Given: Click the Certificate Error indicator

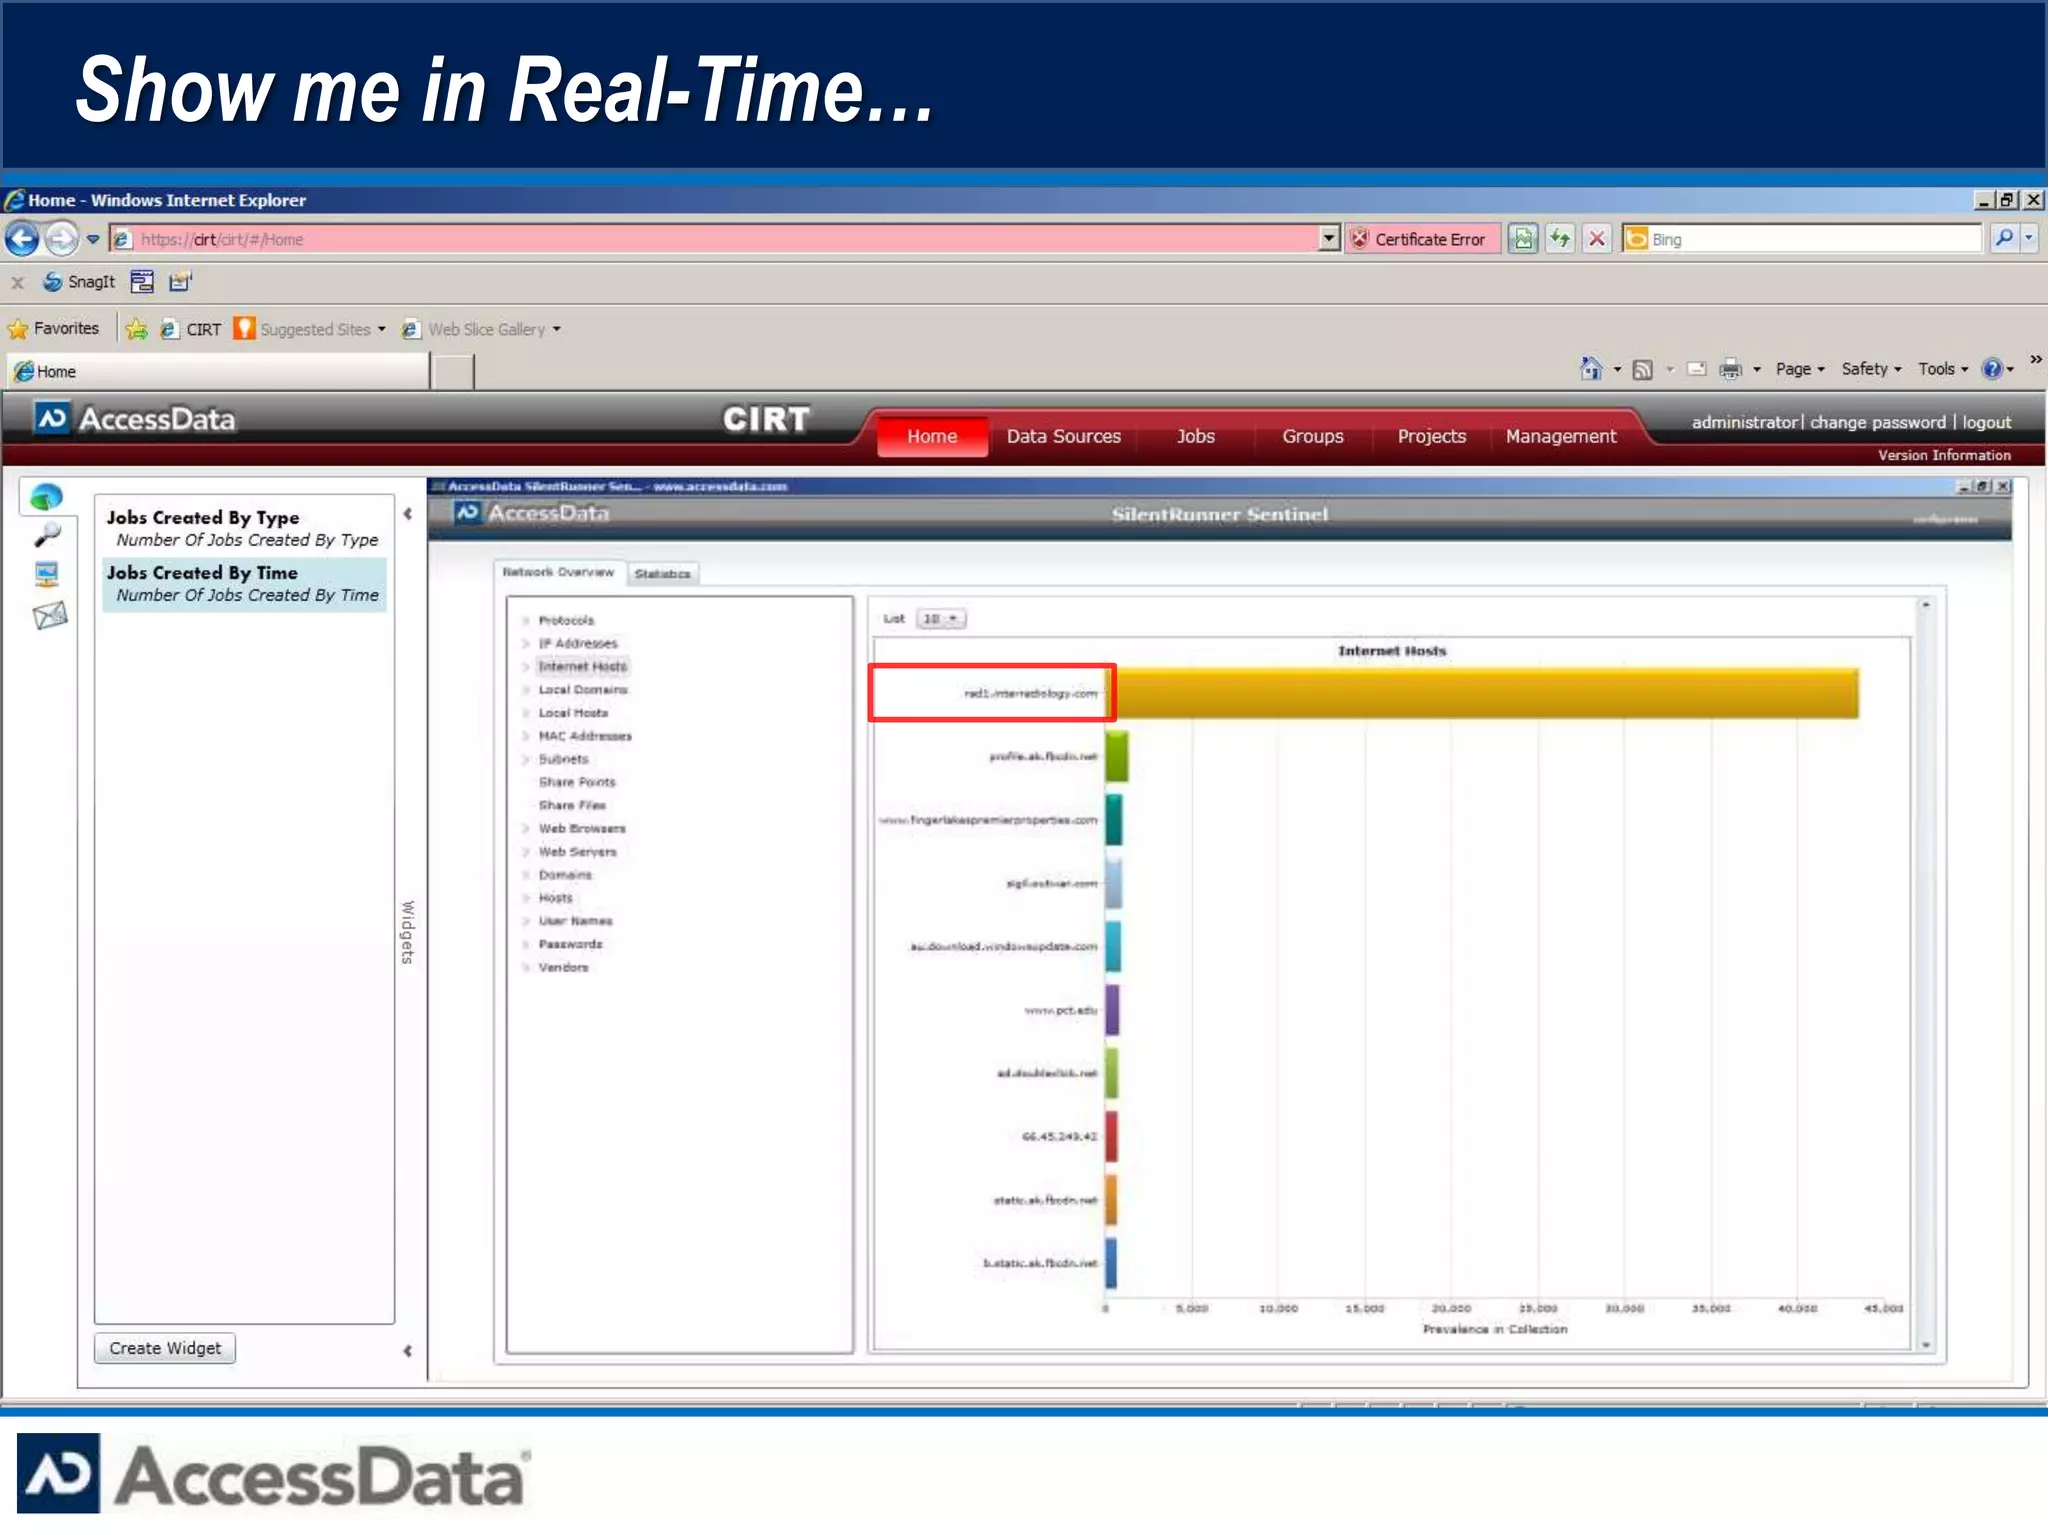Looking at the screenshot, I should pos(1422,239).
